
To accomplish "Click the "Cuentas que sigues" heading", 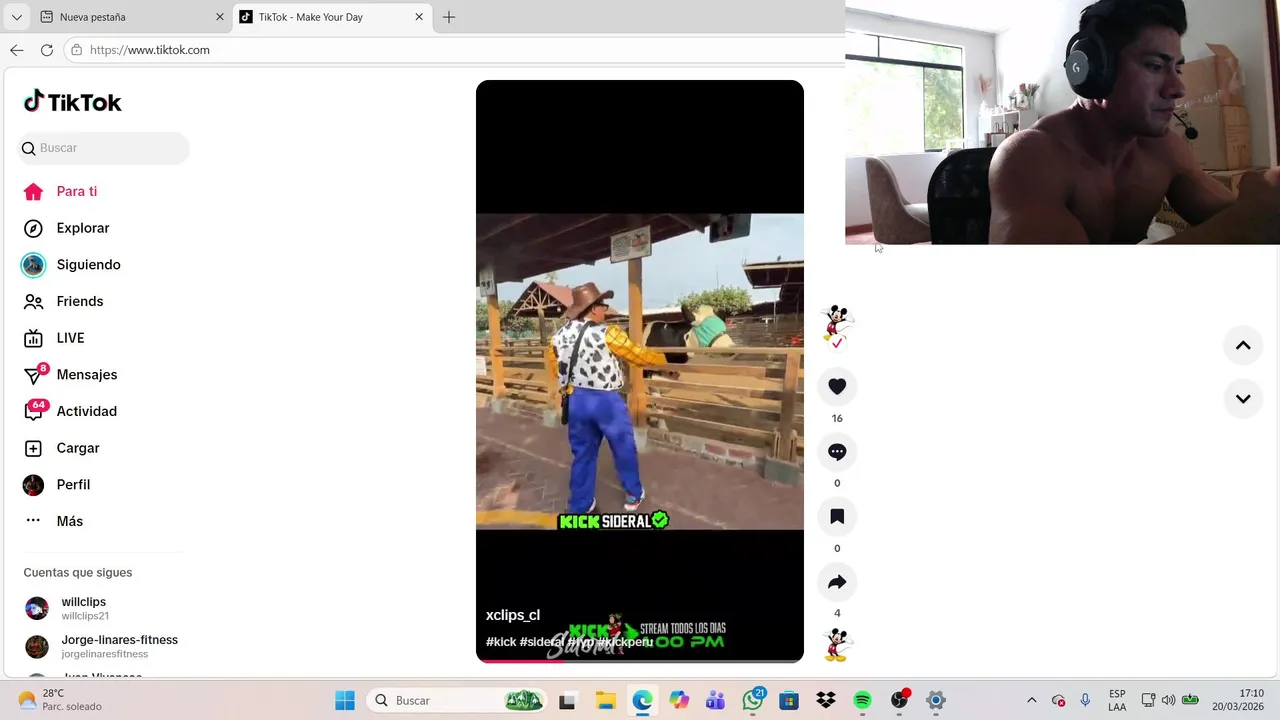I will (x=78, y=573).
